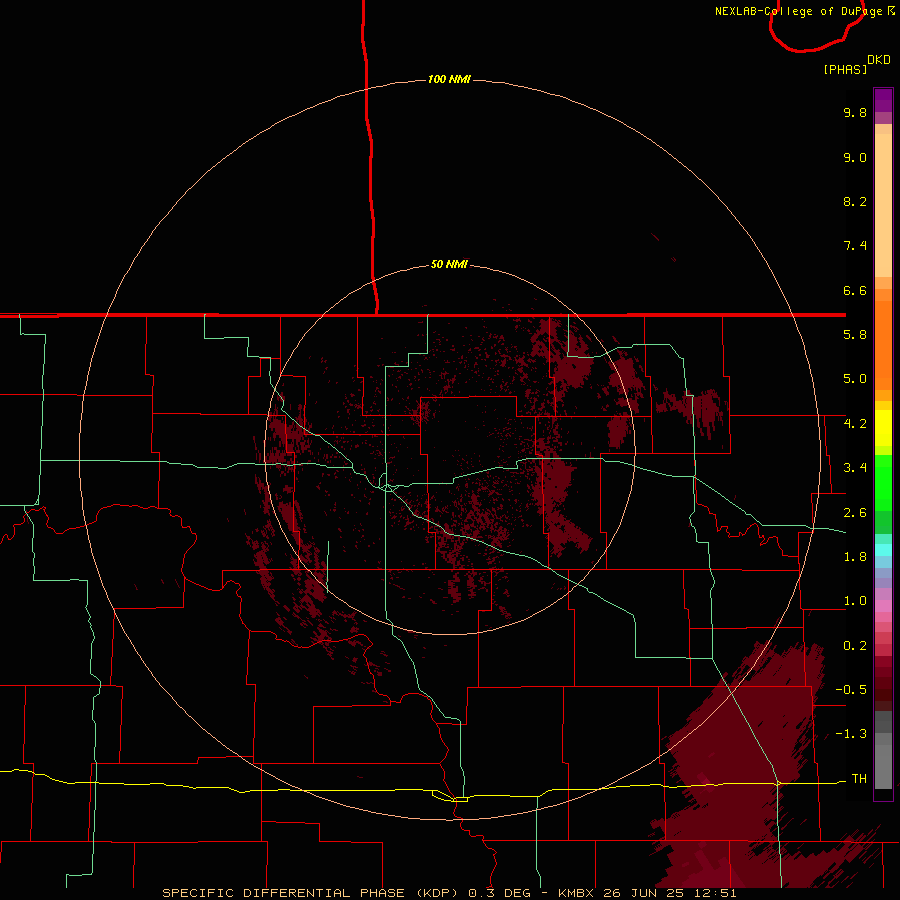Click the -0.5 legend value
The width and height of the screenshot is (900, 900).
click(851, 690)
